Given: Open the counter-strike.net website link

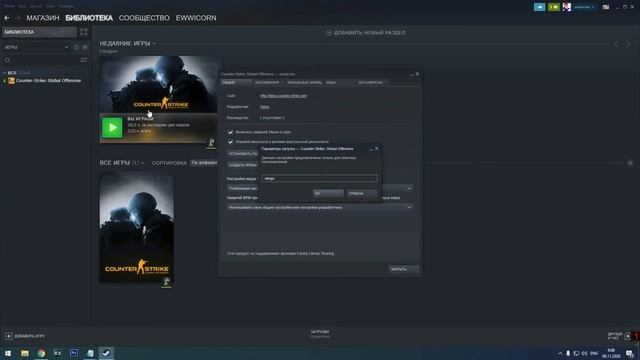Looking at the screenshot, I should [283, 96].
